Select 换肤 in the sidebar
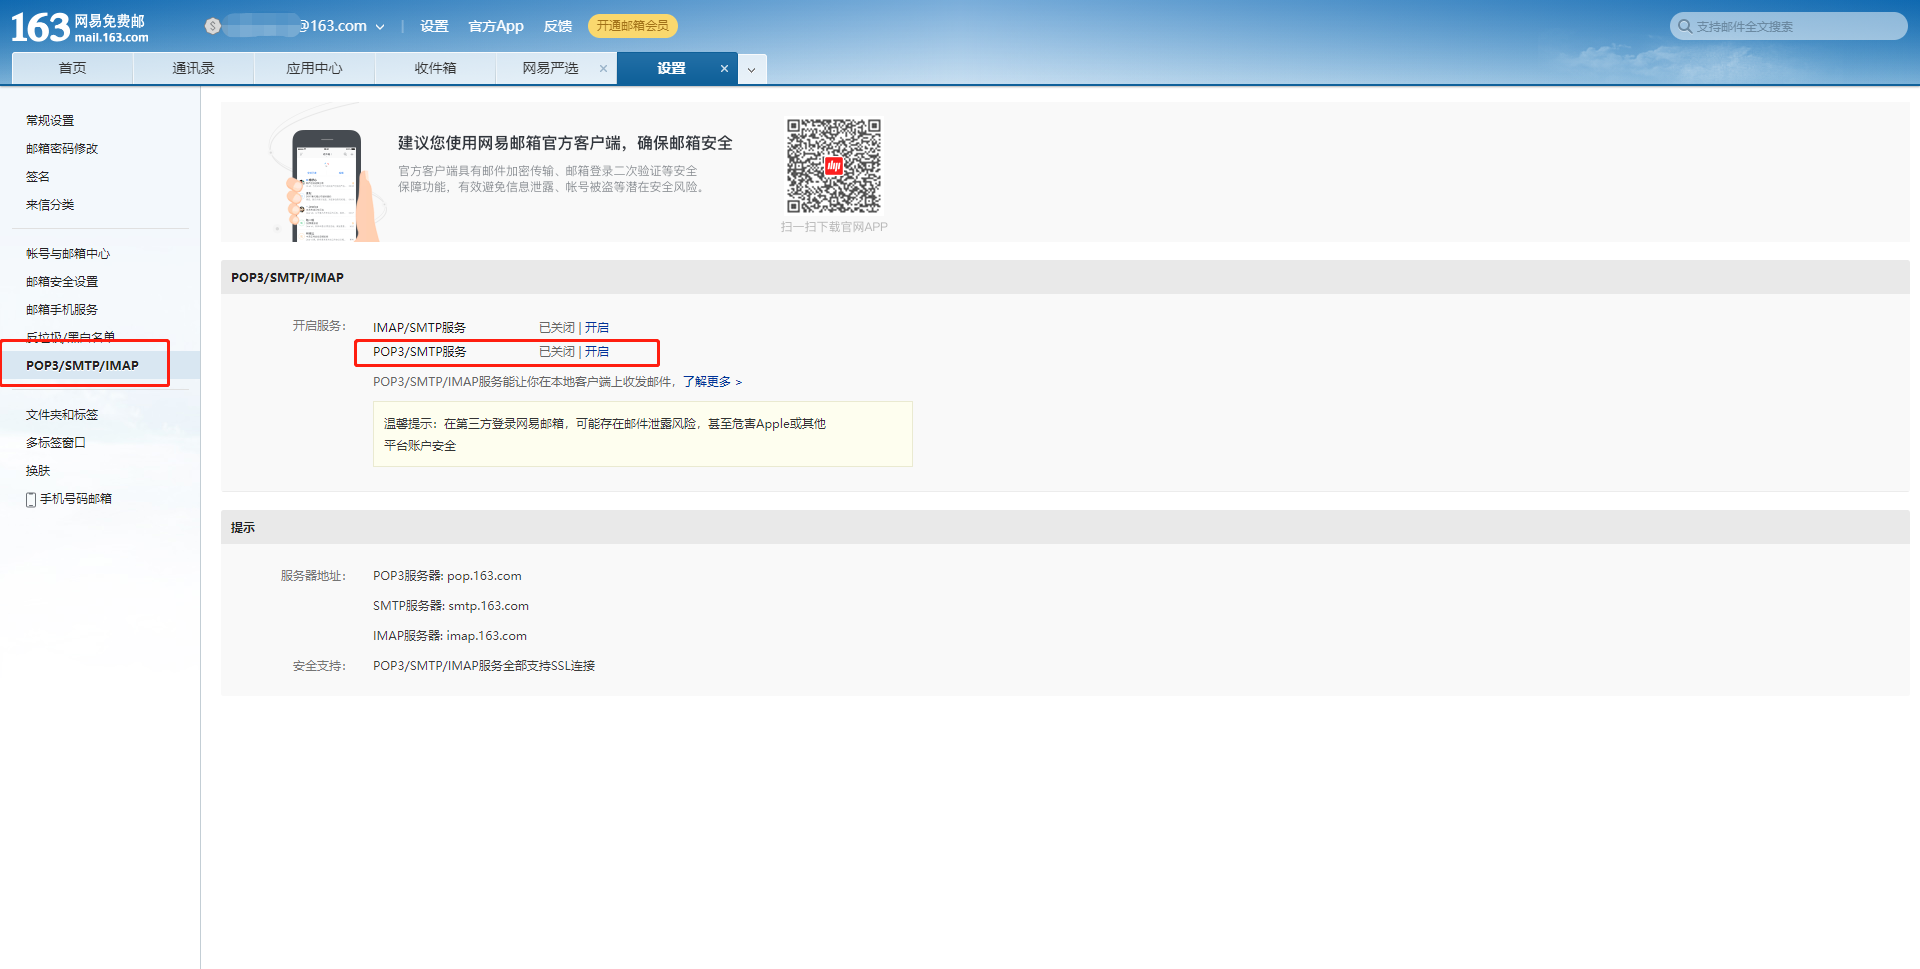 tap(37, 470)
